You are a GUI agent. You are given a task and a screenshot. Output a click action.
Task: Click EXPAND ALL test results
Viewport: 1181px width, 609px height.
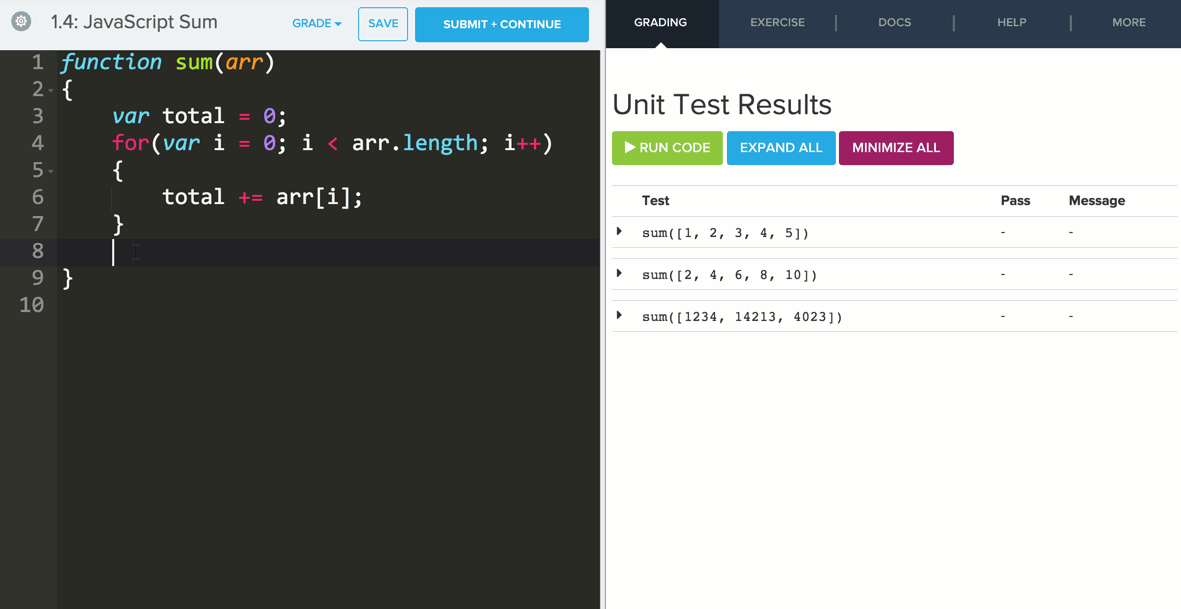(781, 148)
